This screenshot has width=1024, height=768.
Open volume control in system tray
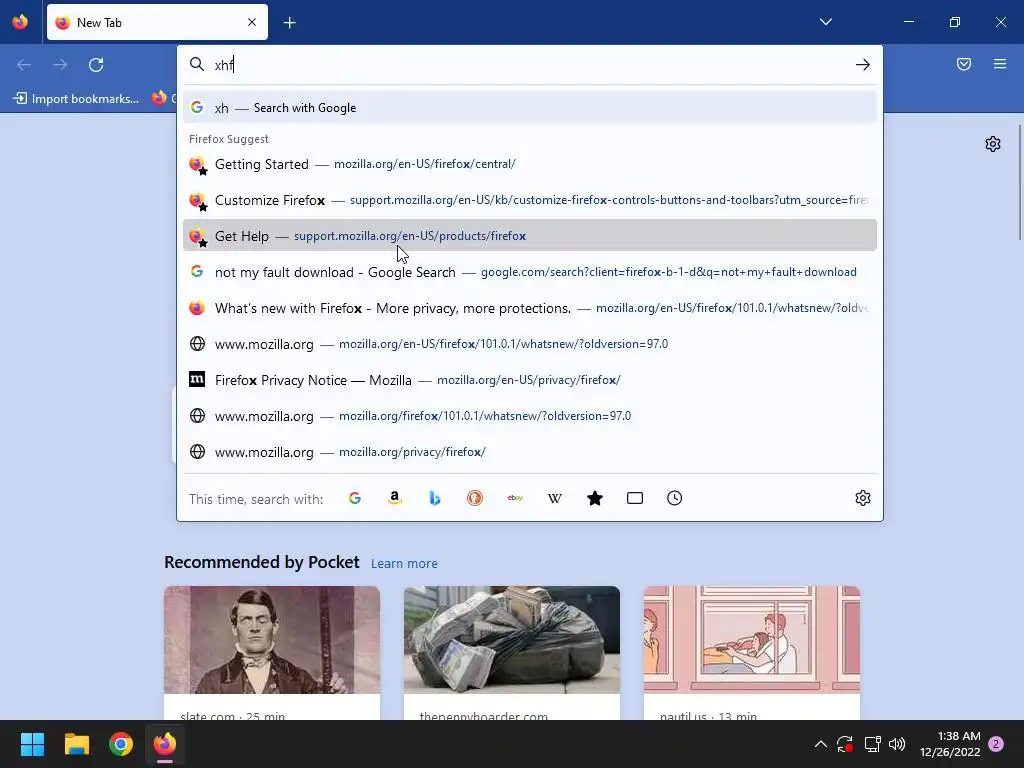pos(897,744)
